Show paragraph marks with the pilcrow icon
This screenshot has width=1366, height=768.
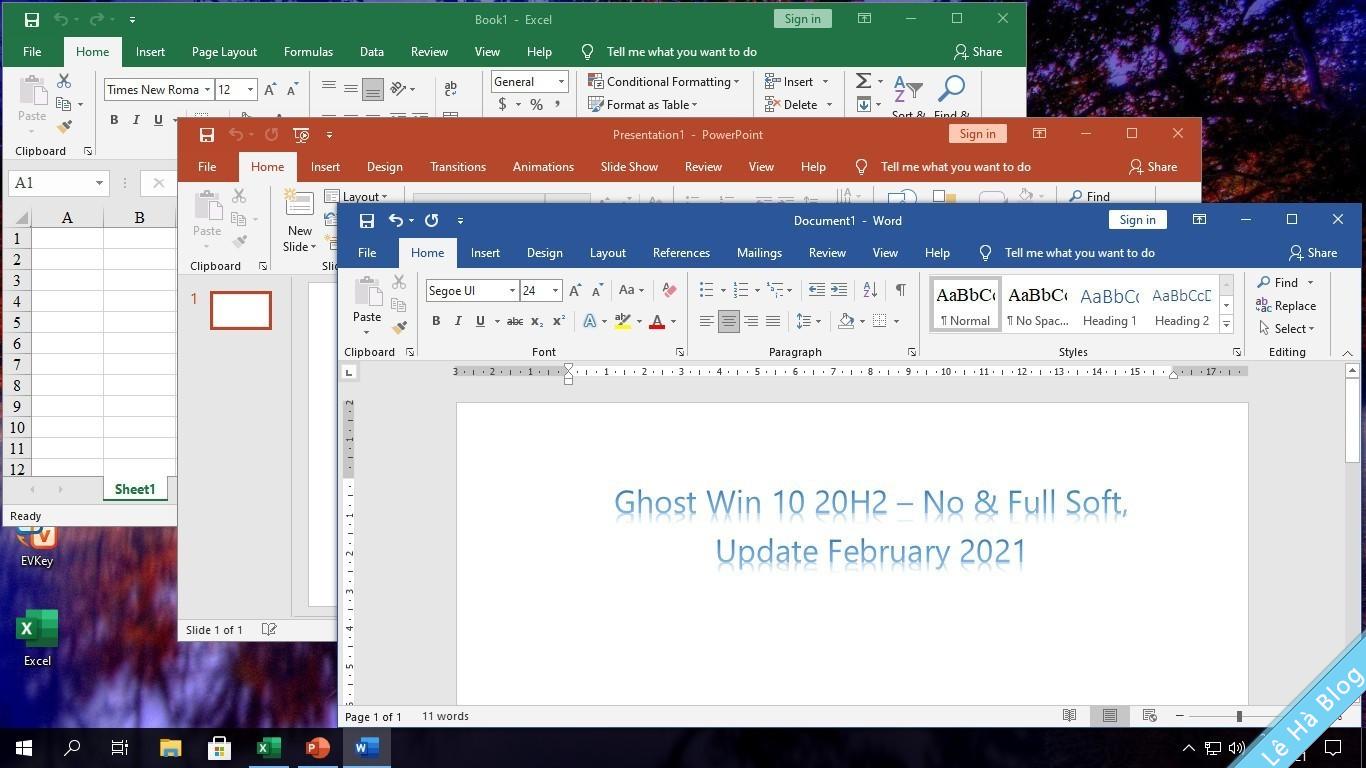[x=900, y=290]
